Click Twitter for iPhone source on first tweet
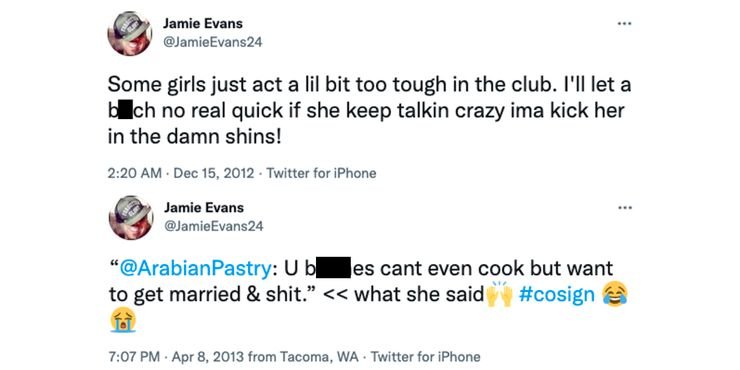This screenshot has width=740, height=370. point(321,173)
